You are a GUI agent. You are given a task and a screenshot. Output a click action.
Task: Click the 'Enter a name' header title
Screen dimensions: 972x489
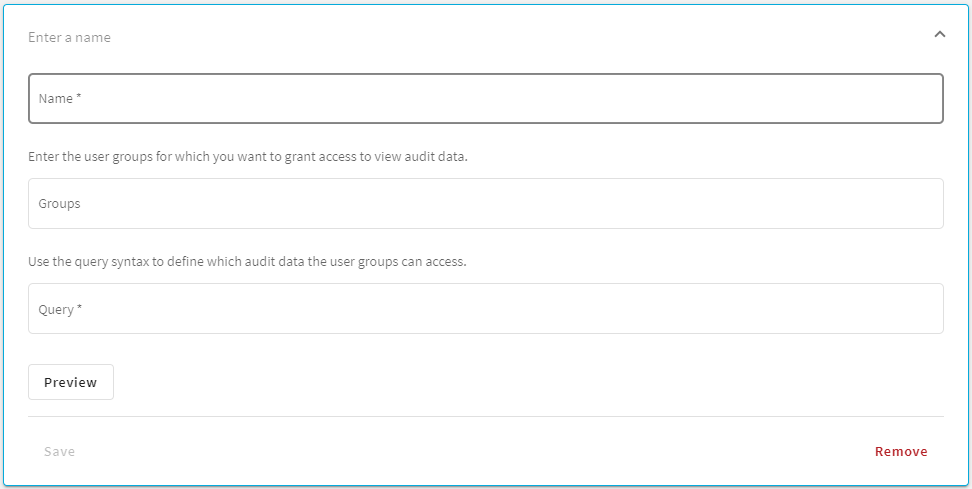(69, 37)
